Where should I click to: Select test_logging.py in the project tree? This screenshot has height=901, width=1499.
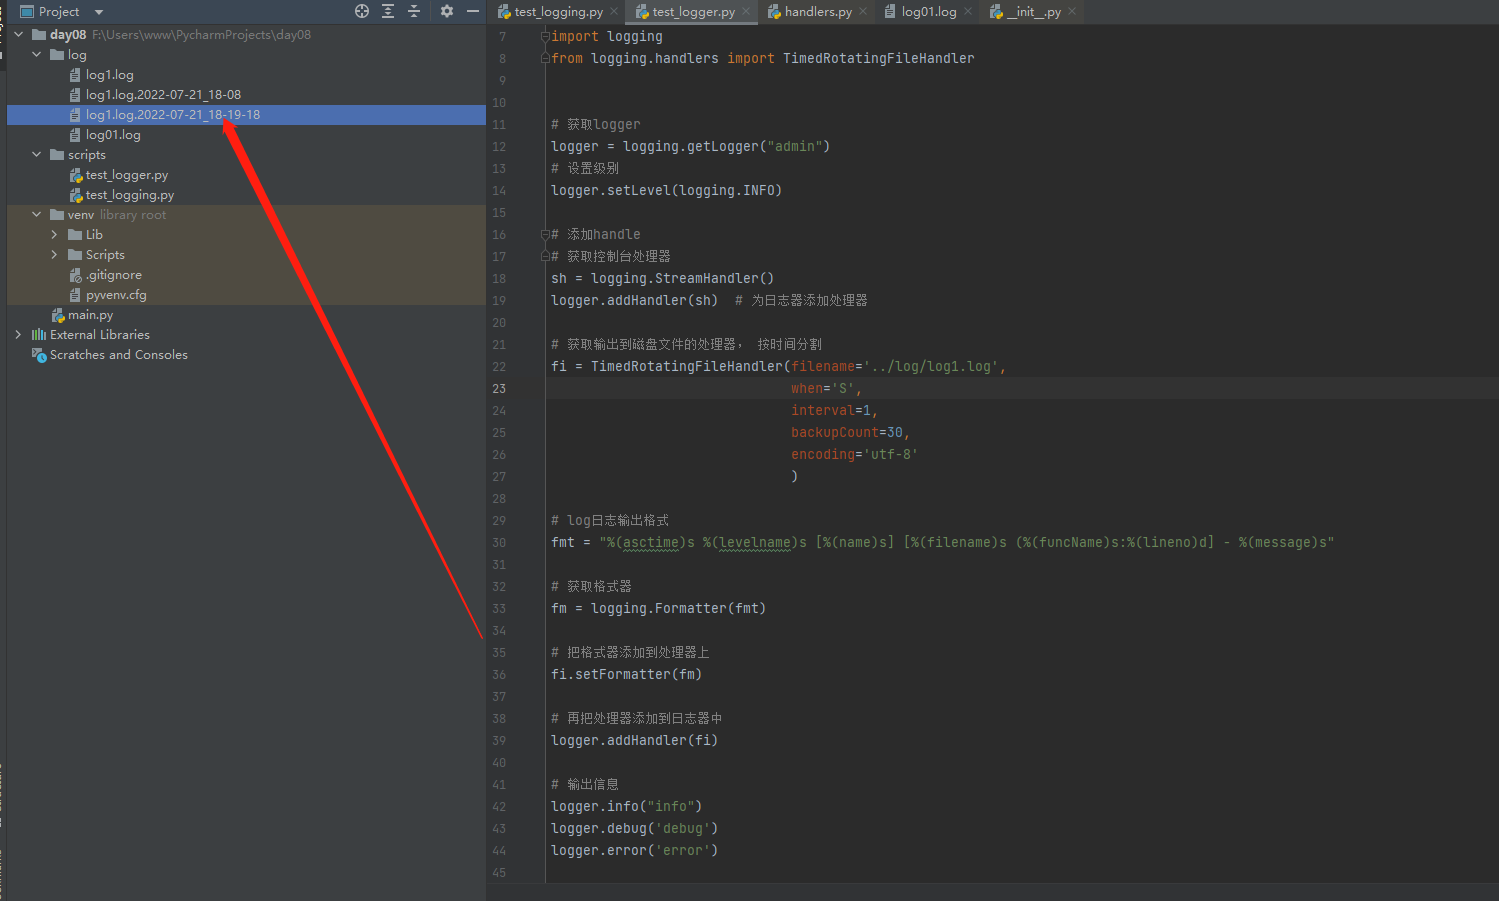click(130, 195)
